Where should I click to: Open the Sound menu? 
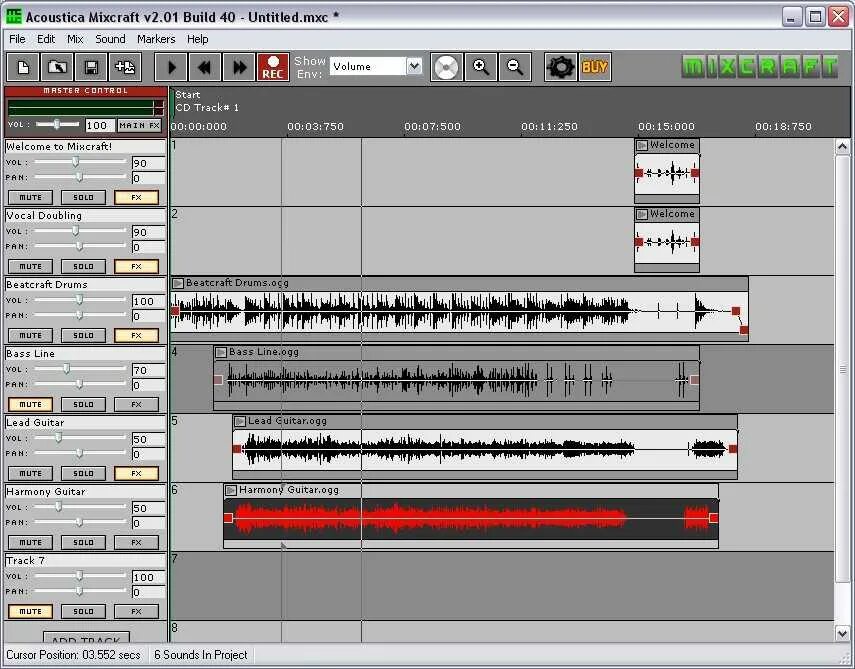coord(110,39)
